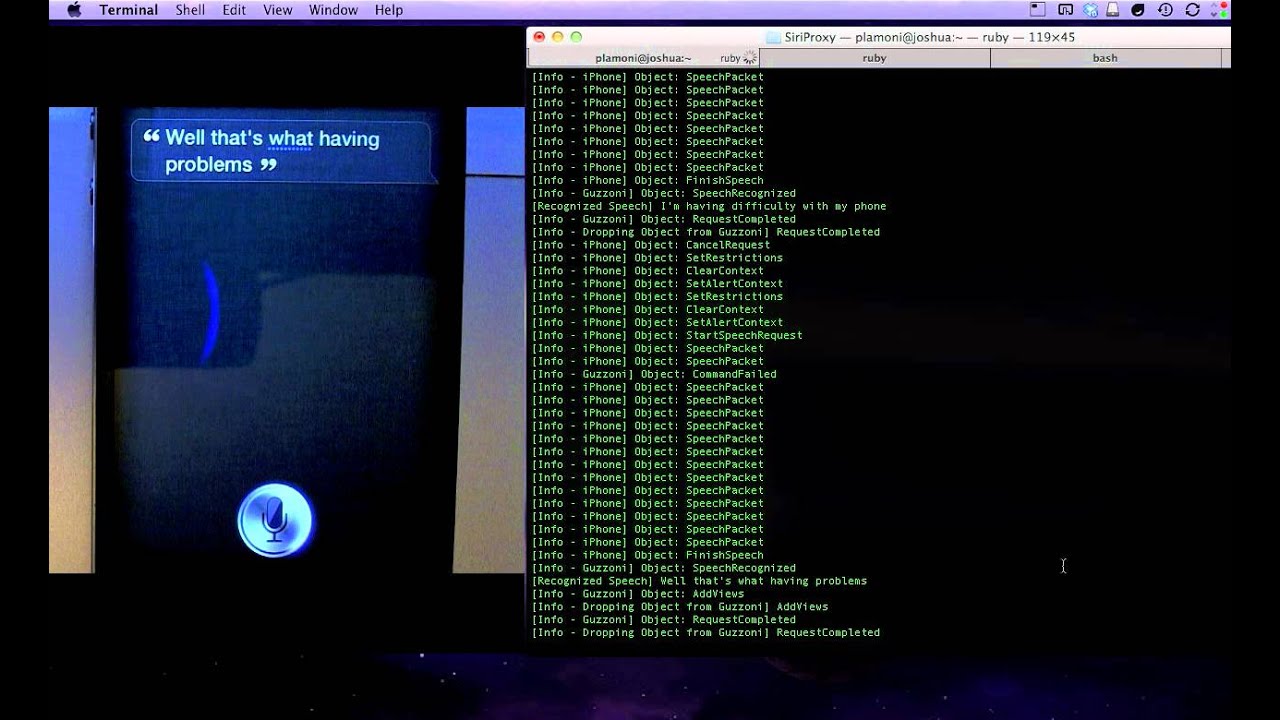Click the 'Guzzoni] Object: AddViews' log line

click(x=638, y=594)
